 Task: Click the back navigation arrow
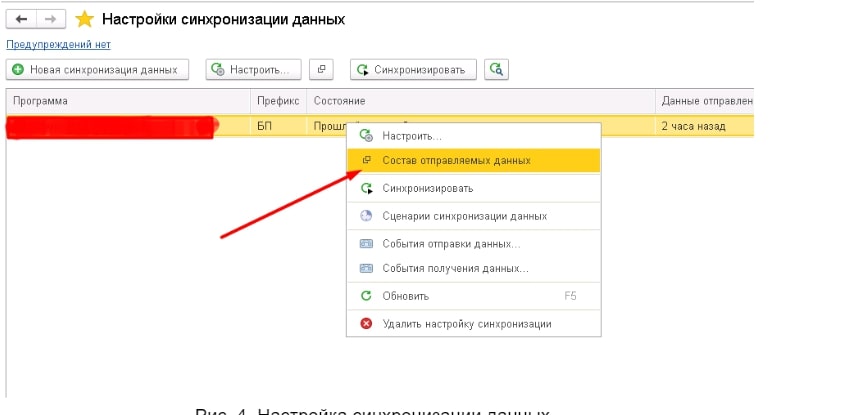pos(21,19)
